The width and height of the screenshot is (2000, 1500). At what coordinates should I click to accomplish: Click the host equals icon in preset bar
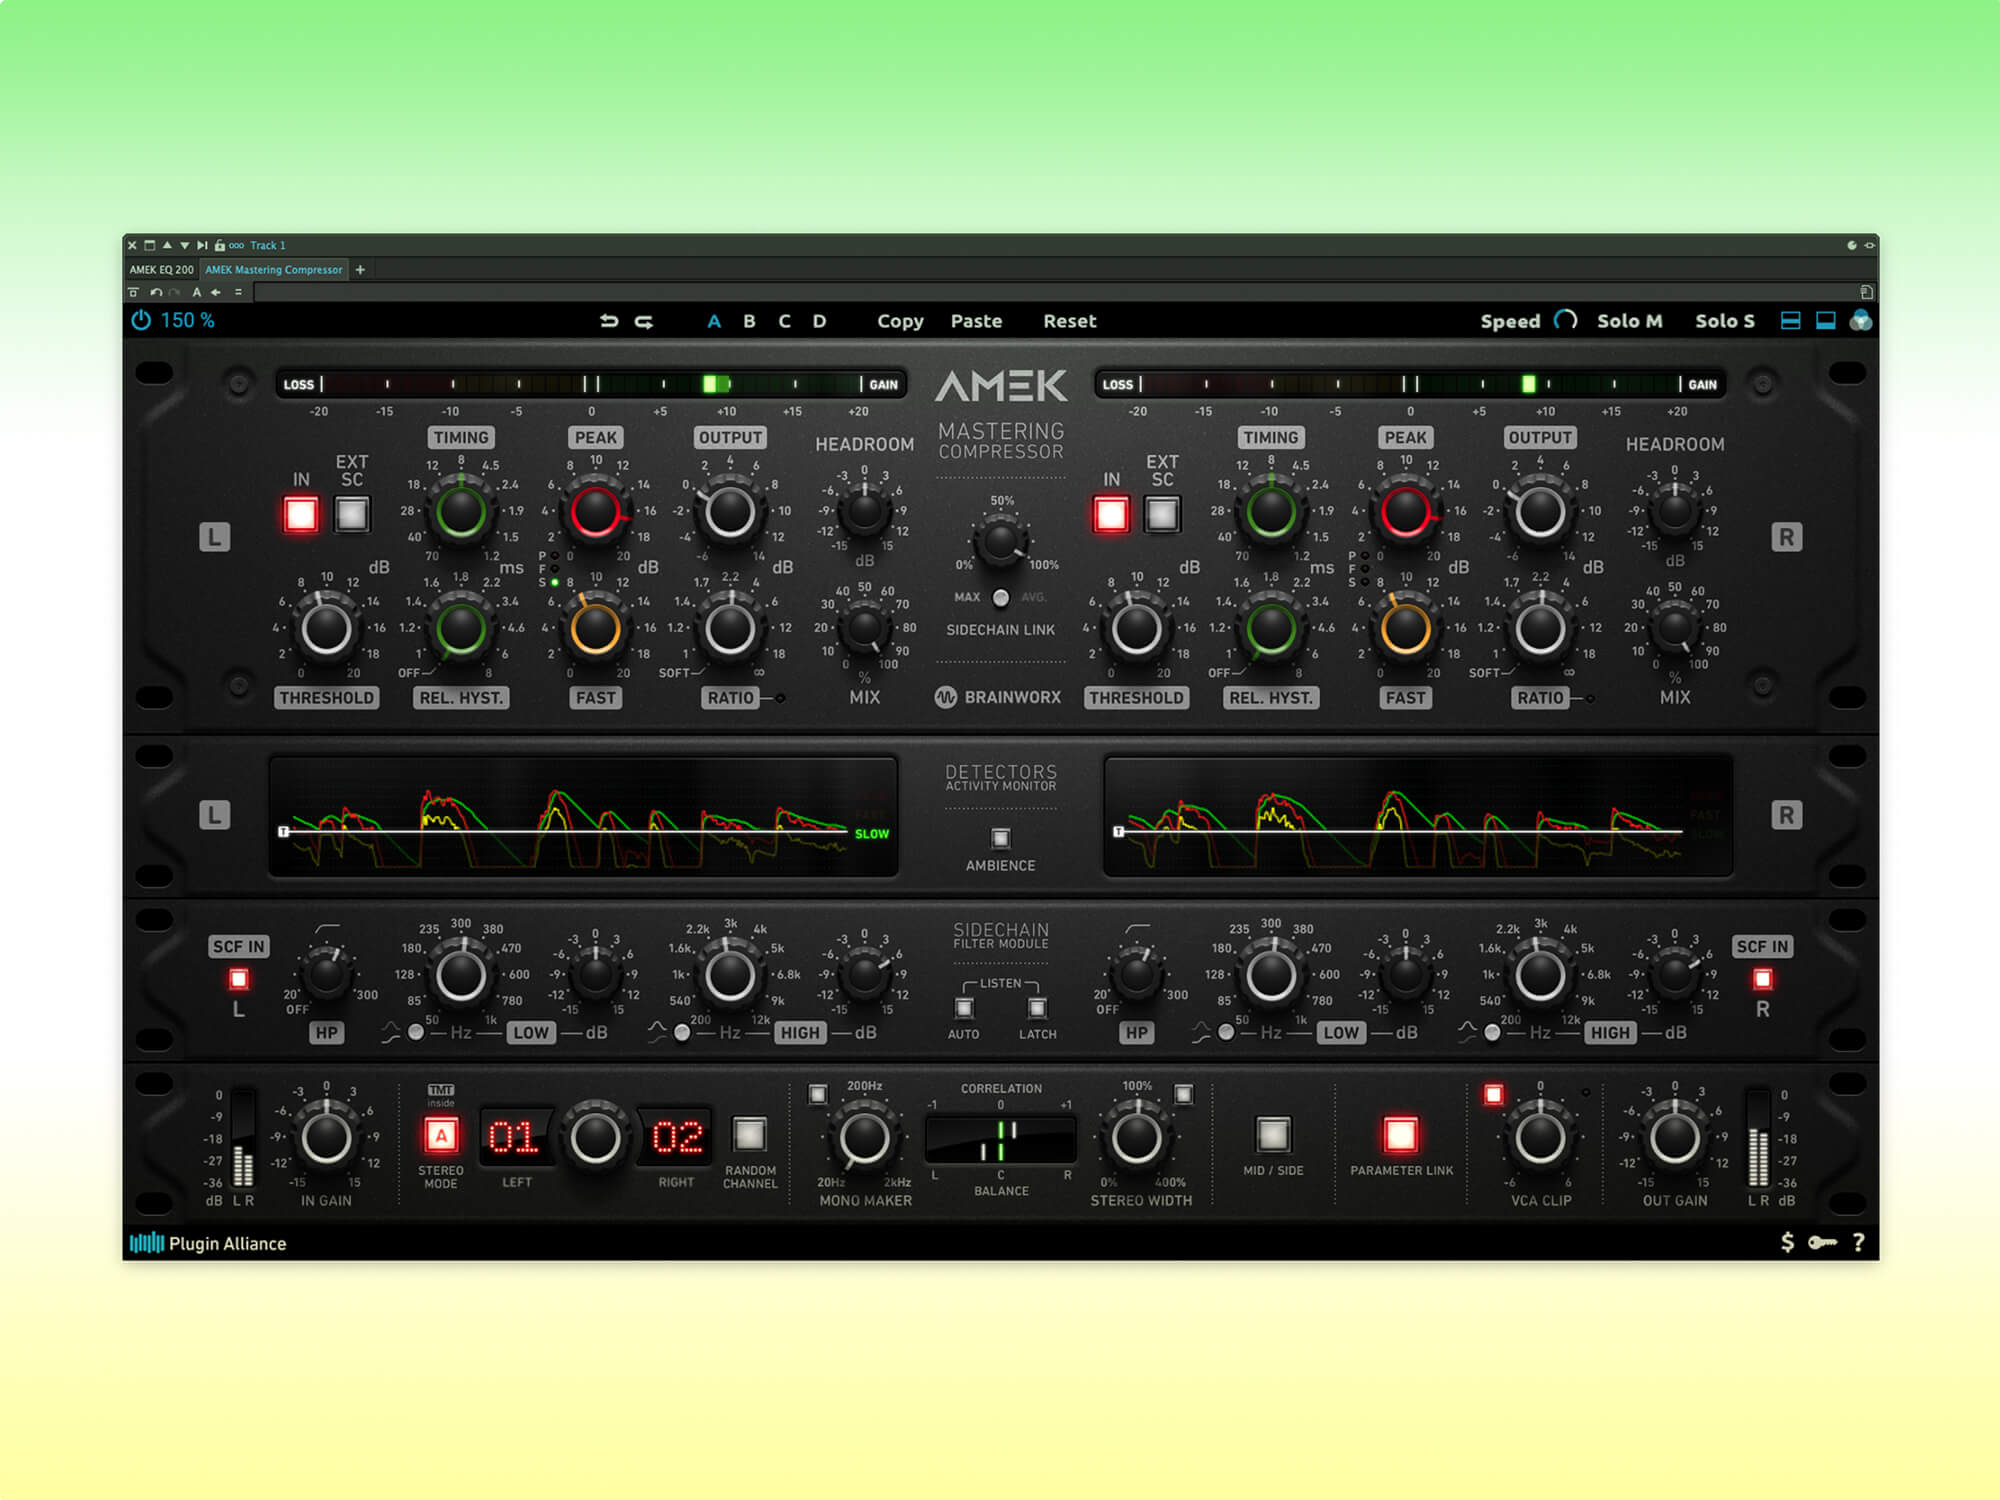[238, 292]
